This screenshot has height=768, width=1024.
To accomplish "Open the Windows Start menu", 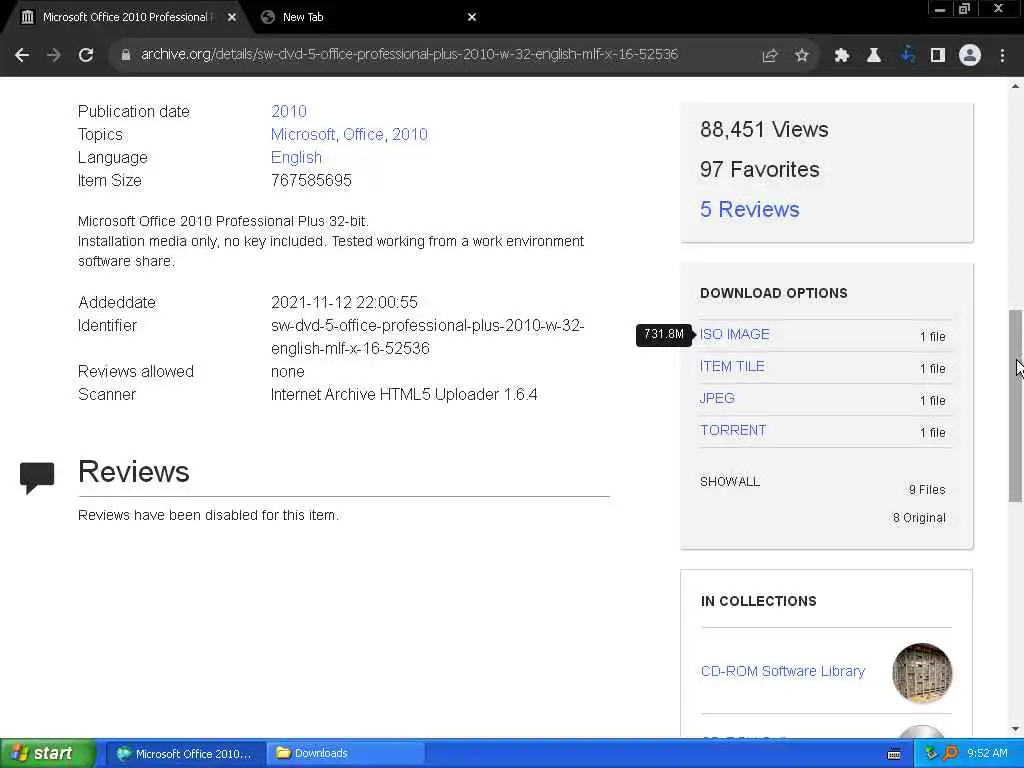I will click(x=46, y=754).
